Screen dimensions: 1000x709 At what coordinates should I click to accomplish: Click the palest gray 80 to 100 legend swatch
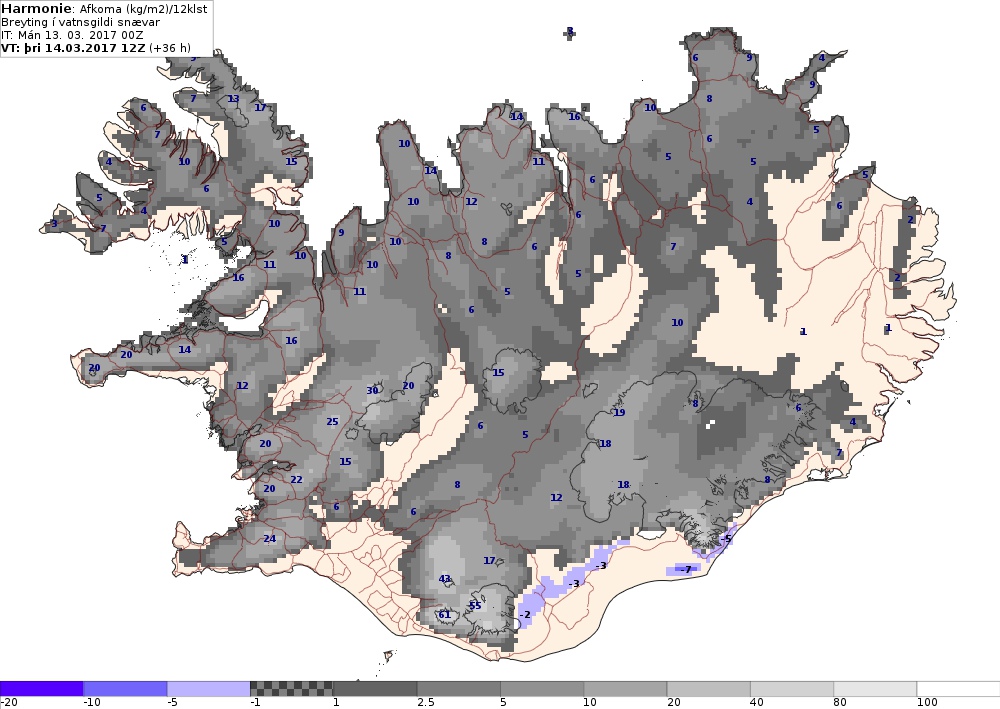tap(875, 689)
